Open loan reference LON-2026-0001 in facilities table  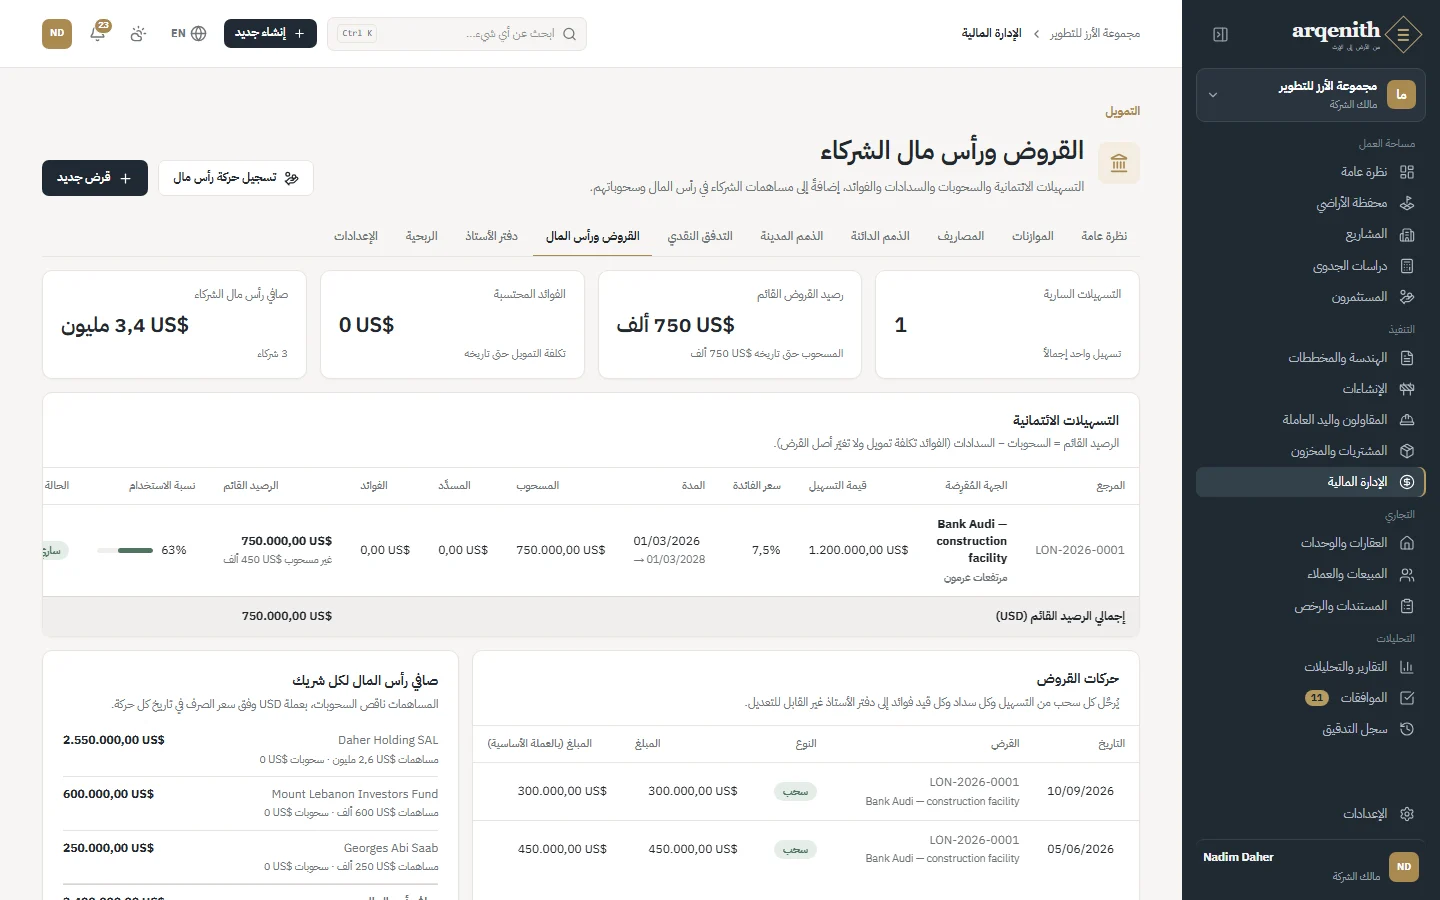1080,550
